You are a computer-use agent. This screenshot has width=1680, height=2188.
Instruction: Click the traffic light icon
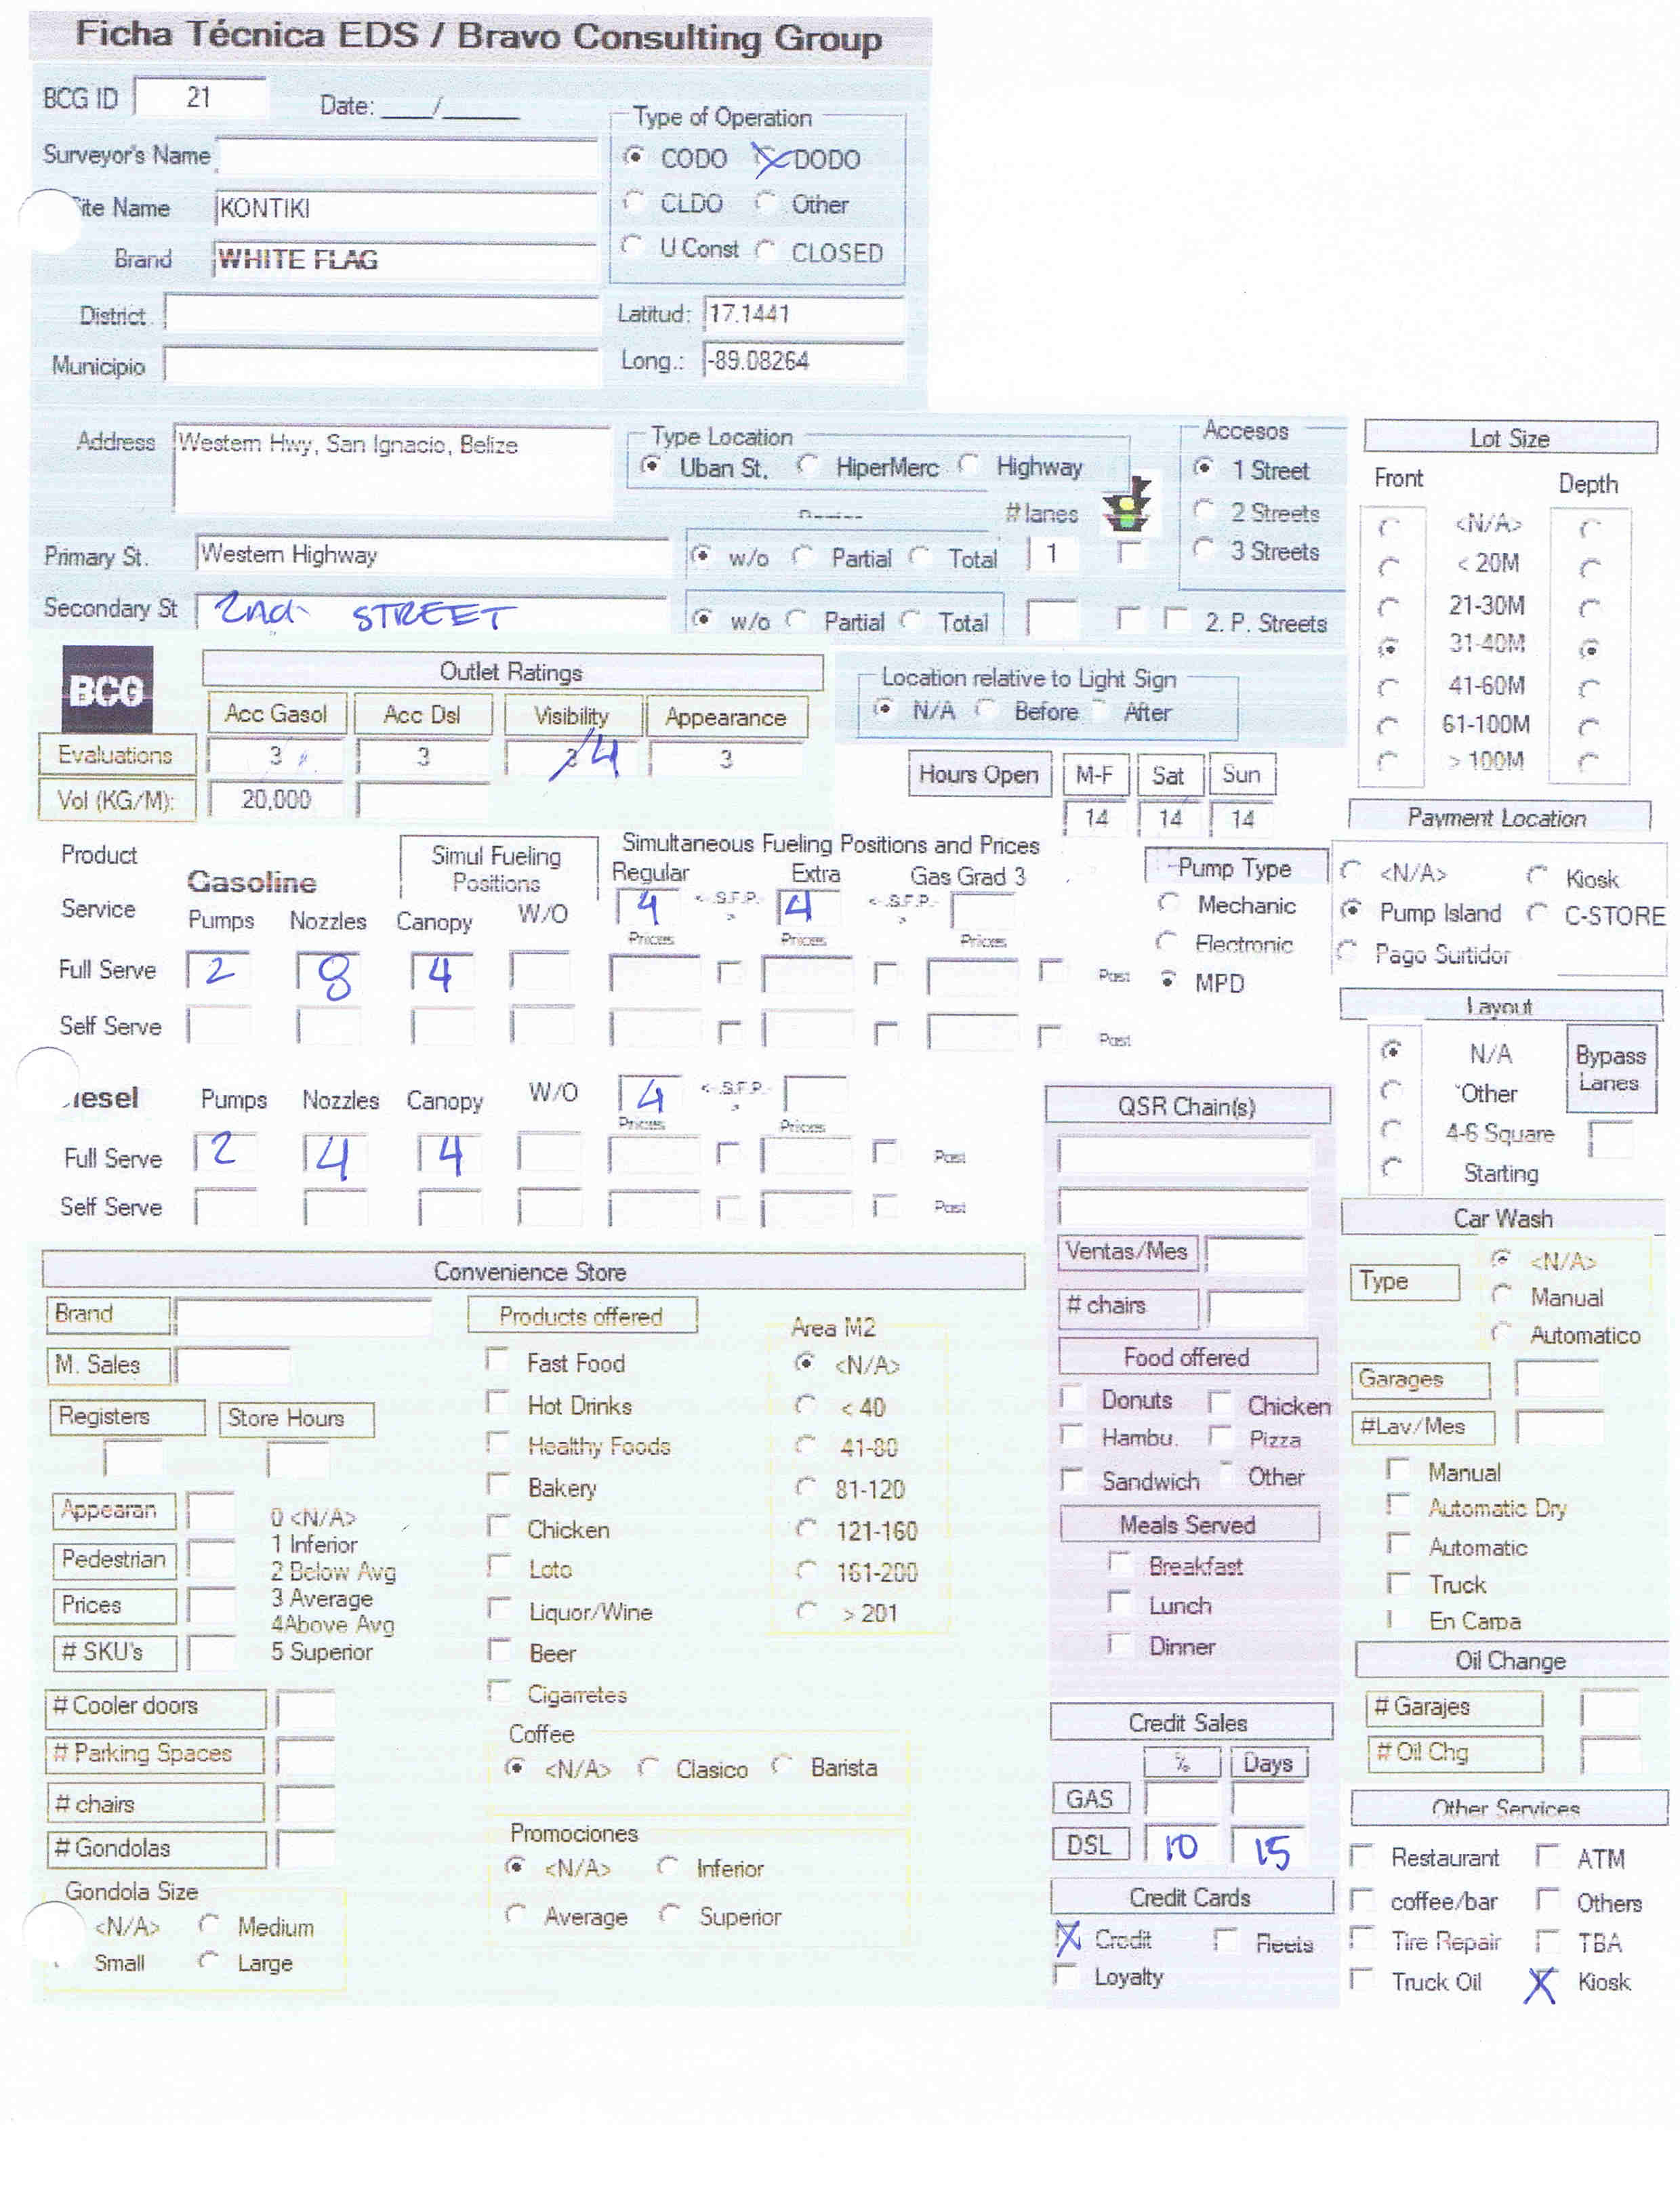[x=1127, y=504]
